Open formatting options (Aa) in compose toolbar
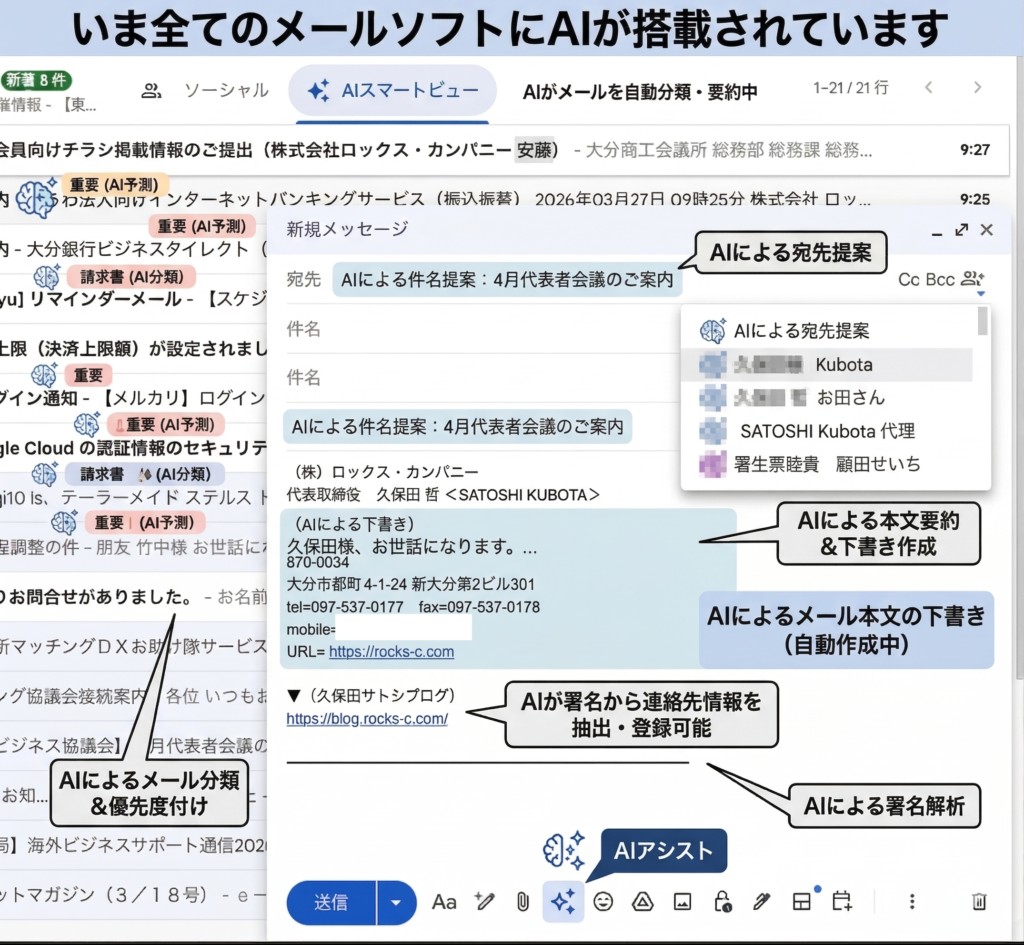Screen dimensions: 1024x945 [x=444, y=902]
